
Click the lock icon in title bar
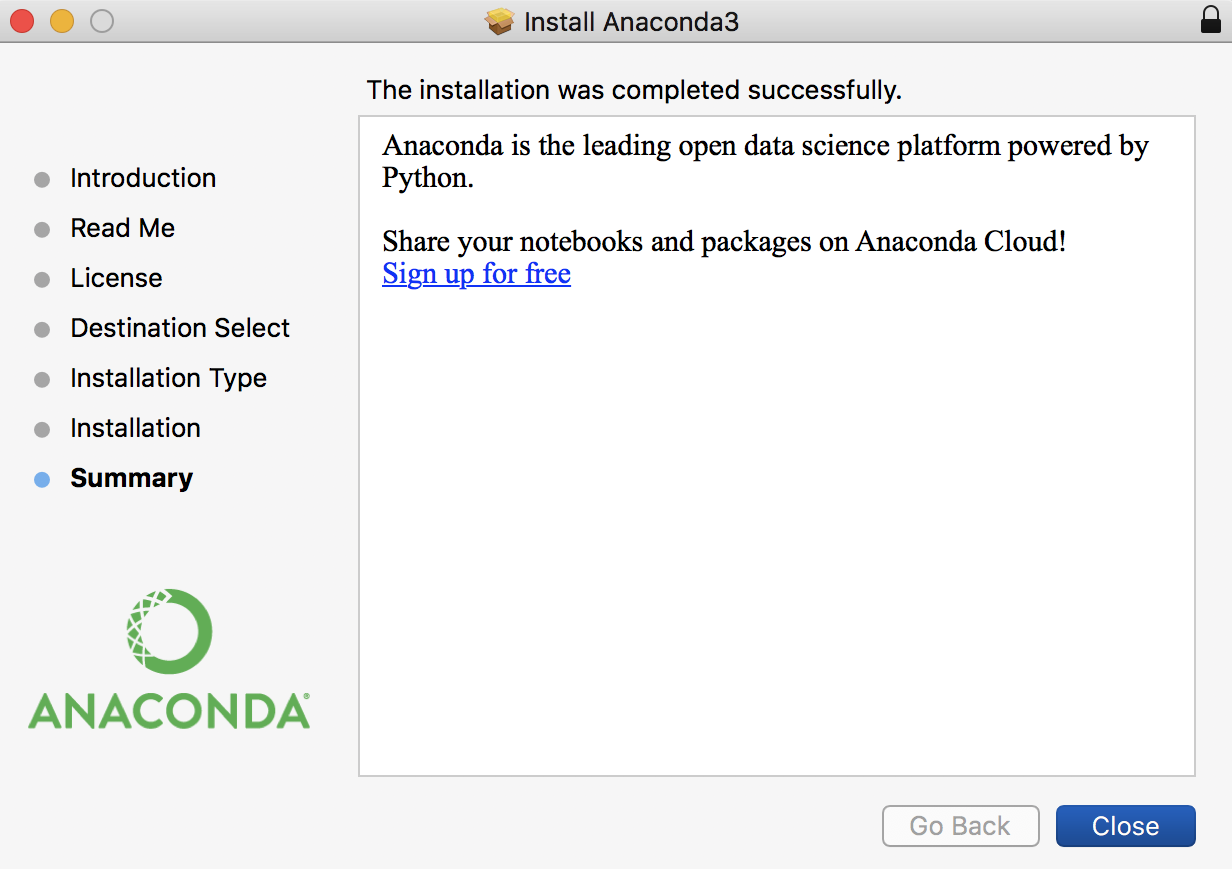point(1211,21)
